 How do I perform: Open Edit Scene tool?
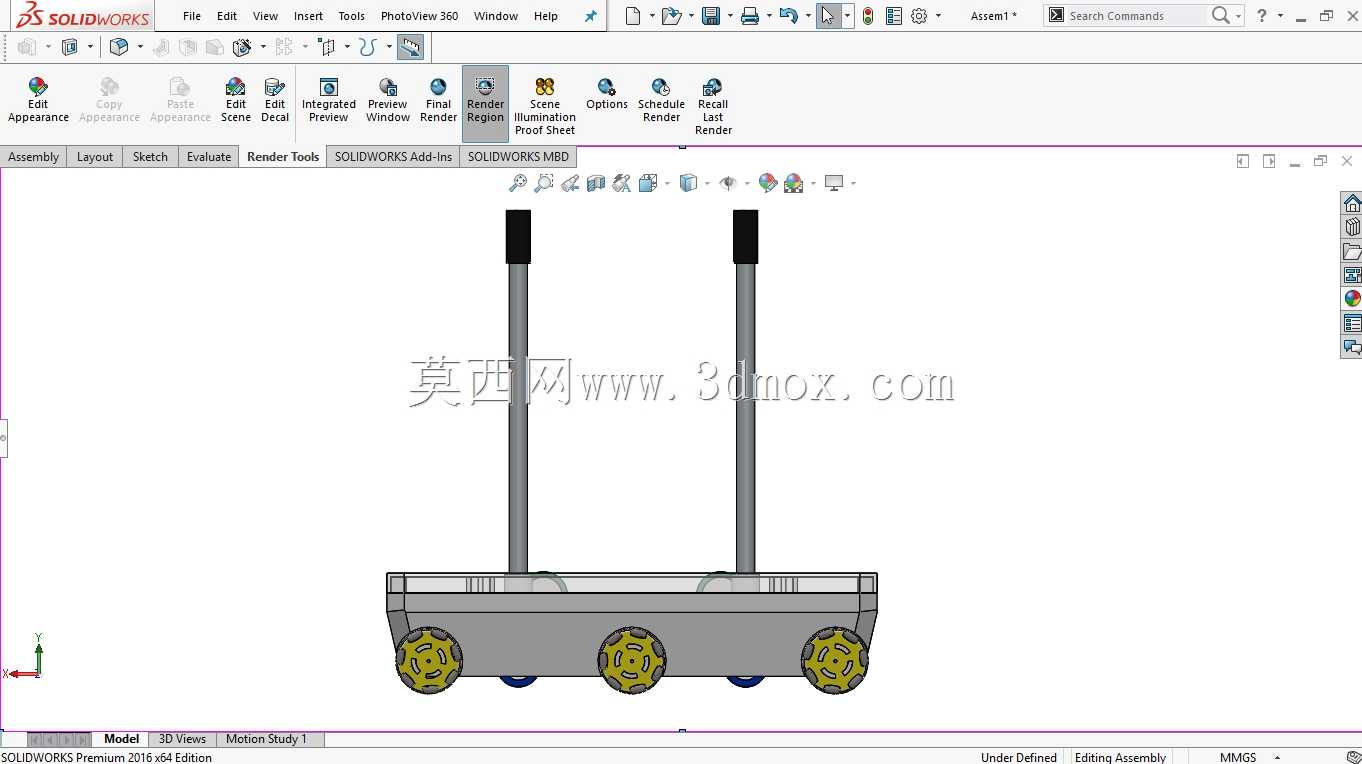coord(236,100)
